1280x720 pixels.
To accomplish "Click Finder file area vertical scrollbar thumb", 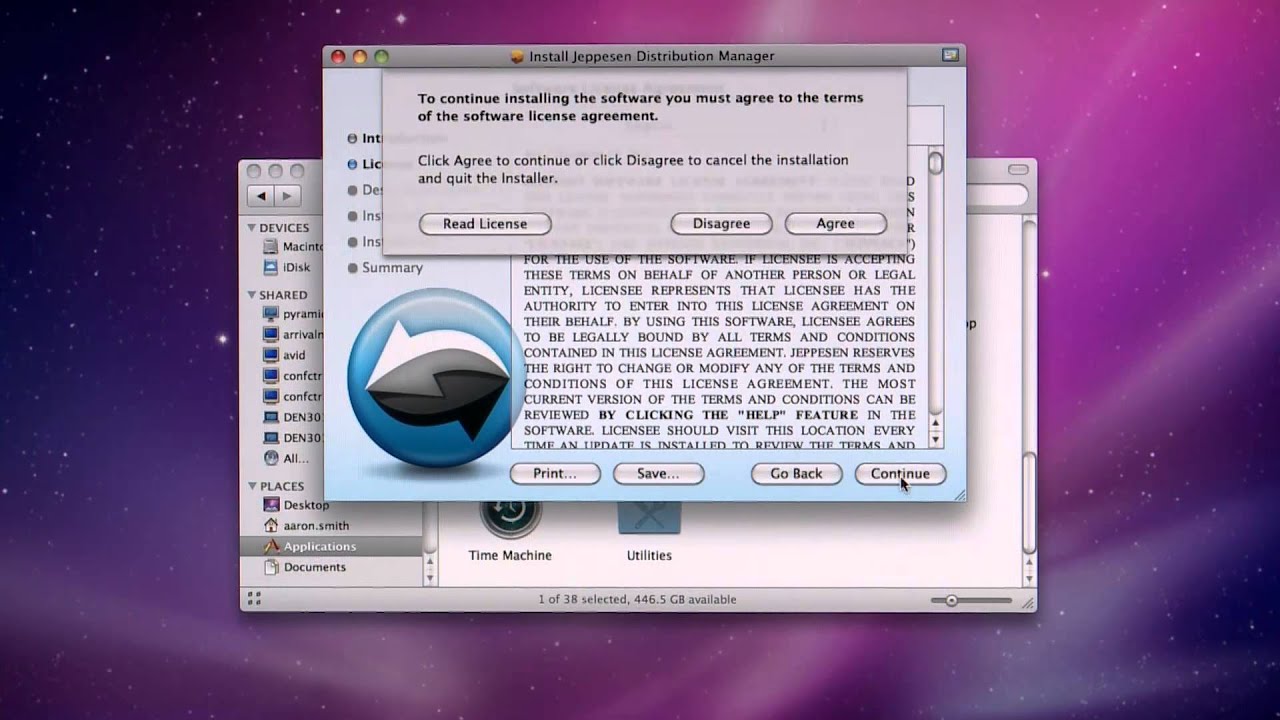I will pos(1029,504).
